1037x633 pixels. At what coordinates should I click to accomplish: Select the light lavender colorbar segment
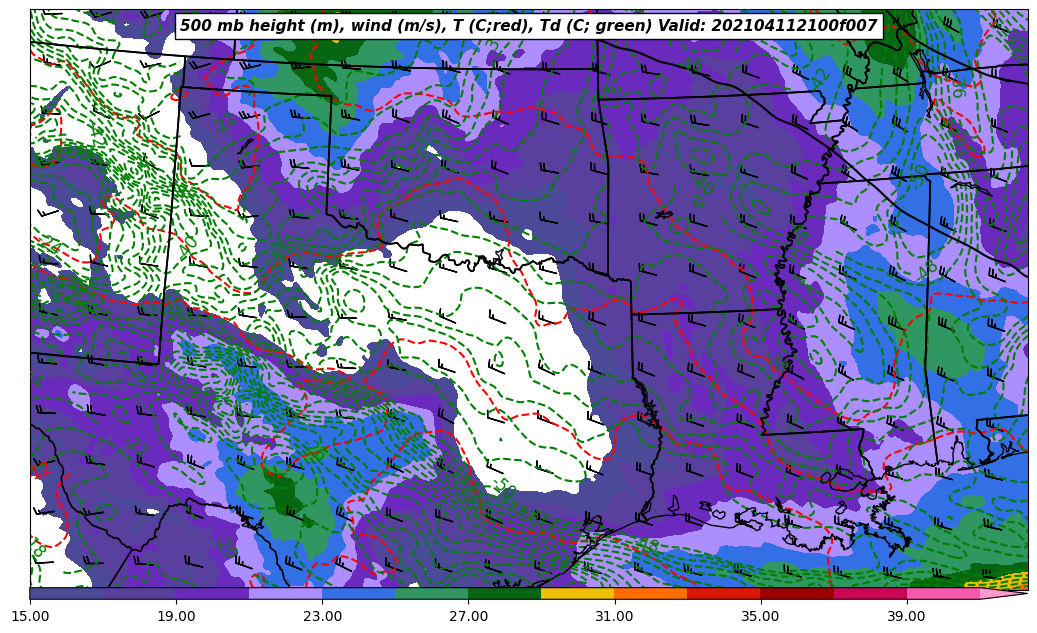[x=285, y=593]
